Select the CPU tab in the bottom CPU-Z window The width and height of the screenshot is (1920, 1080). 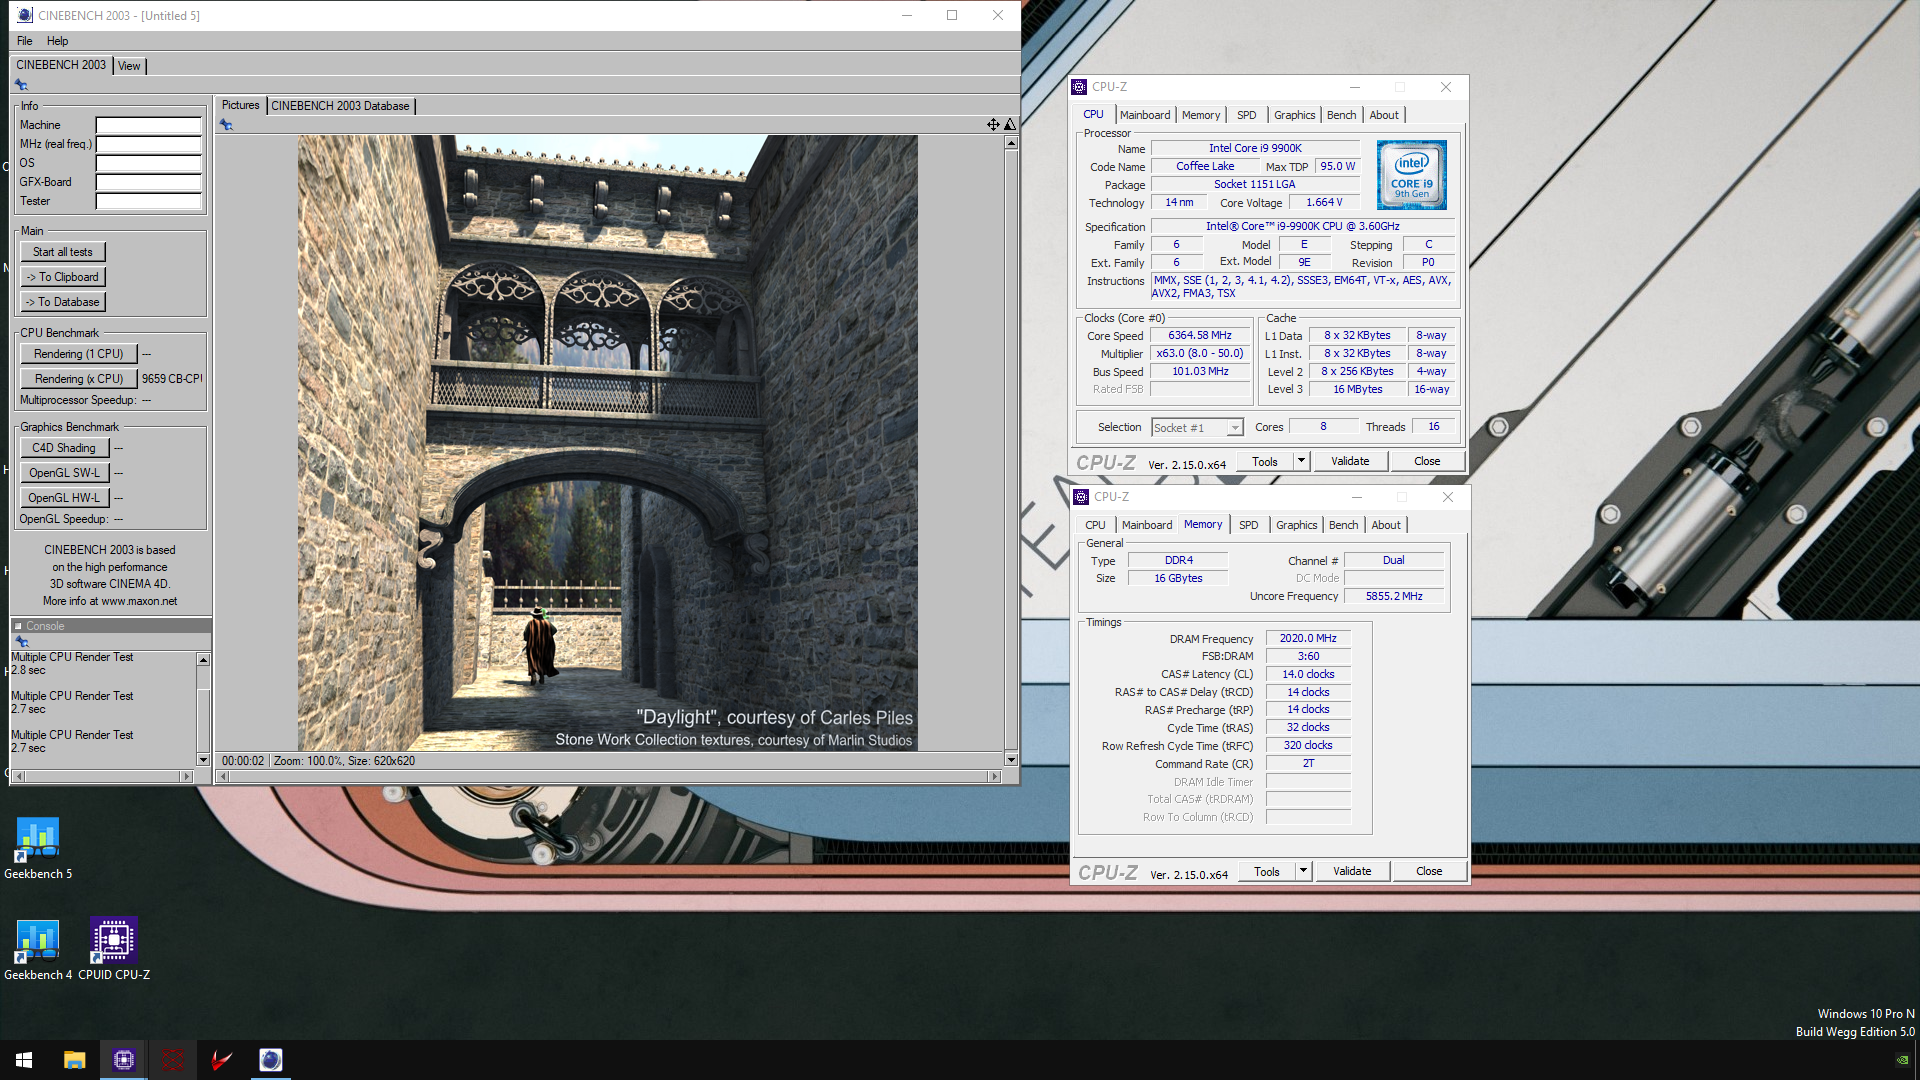tap(1096, 525)
